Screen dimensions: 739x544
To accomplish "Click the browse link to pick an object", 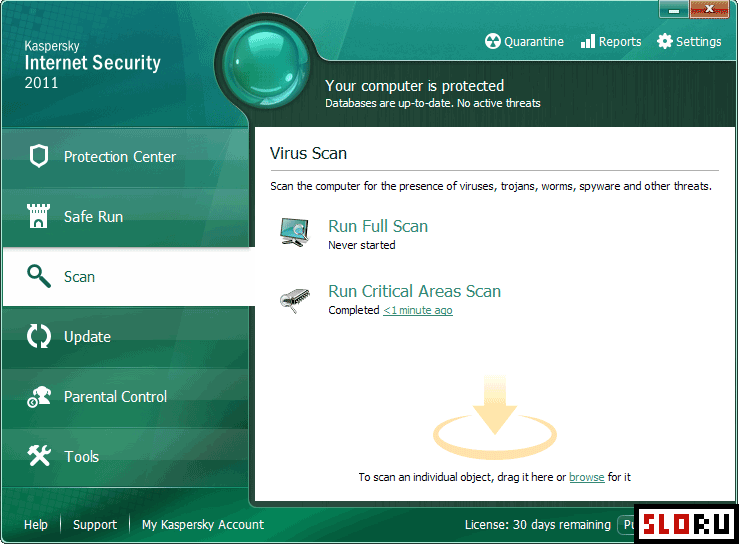I will coord(586,477).
